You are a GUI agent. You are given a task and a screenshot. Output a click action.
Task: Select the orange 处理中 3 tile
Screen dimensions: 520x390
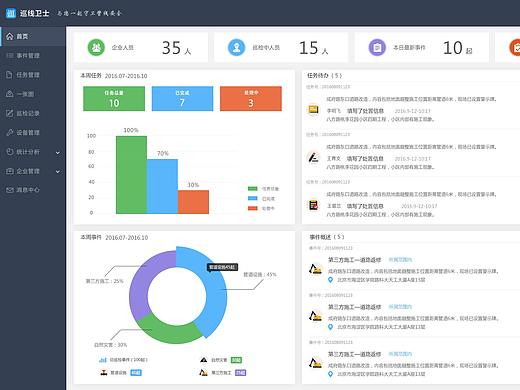[251, 99]
